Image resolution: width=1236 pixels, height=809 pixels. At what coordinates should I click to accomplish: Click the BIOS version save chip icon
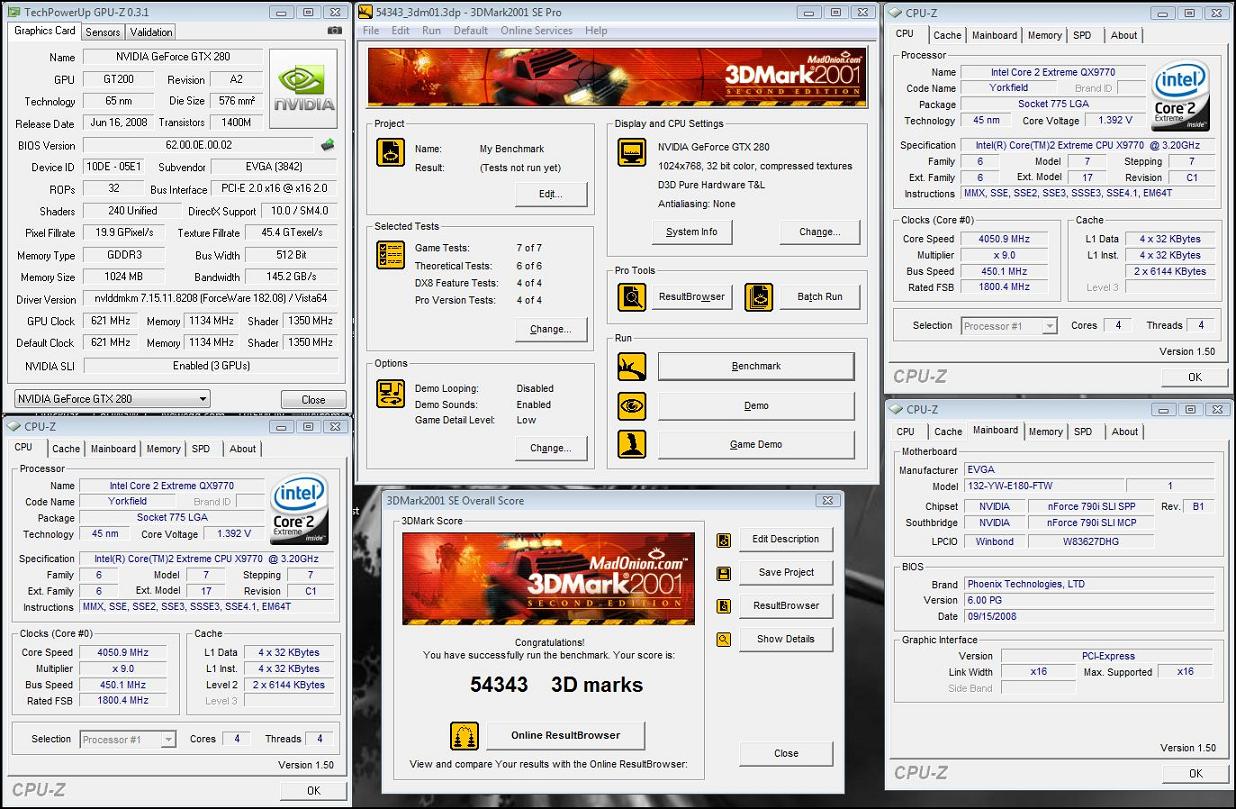(x=326, y=145)
